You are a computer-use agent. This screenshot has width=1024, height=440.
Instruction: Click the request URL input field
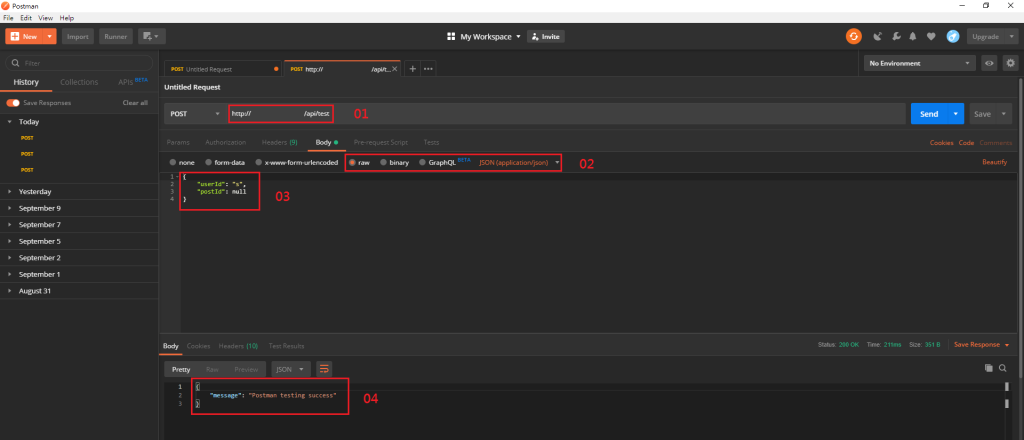566,114
